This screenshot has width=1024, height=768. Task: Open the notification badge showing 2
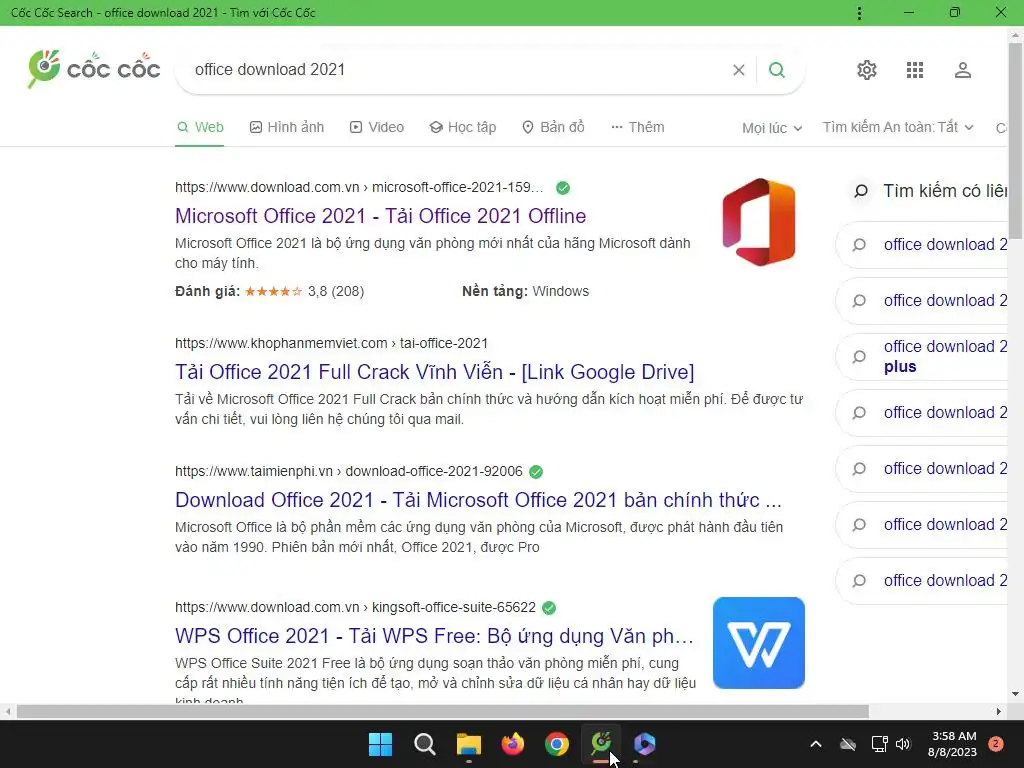pyautogui.click(x=996, y=744)
